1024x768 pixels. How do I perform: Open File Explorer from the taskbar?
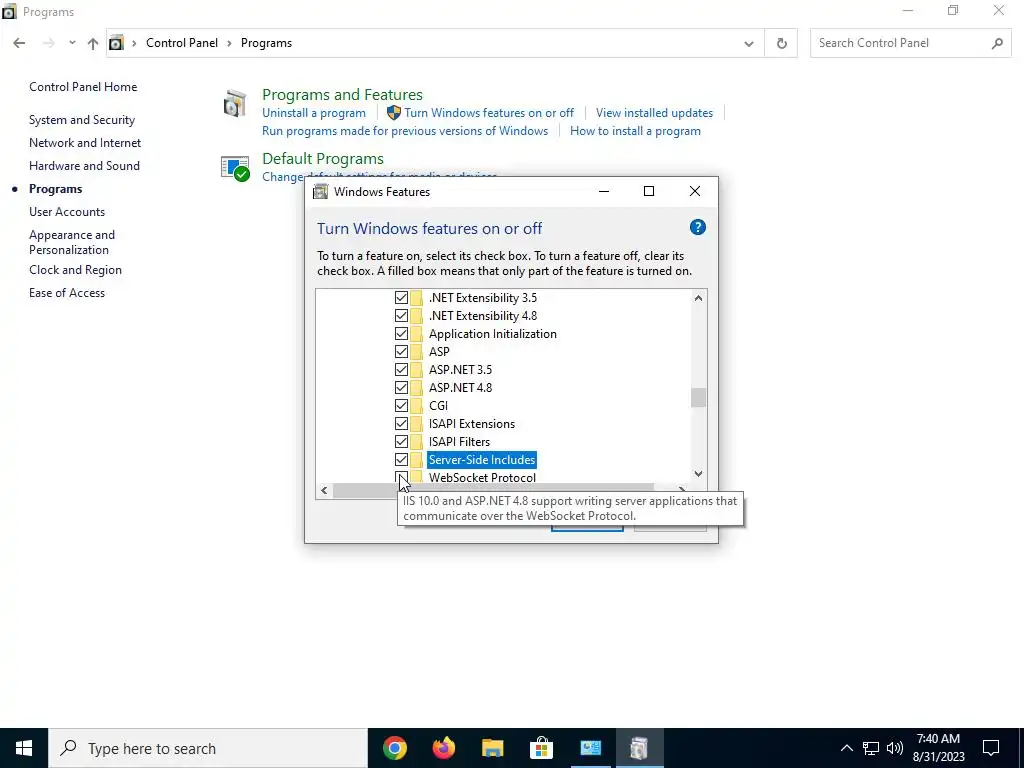492,748
